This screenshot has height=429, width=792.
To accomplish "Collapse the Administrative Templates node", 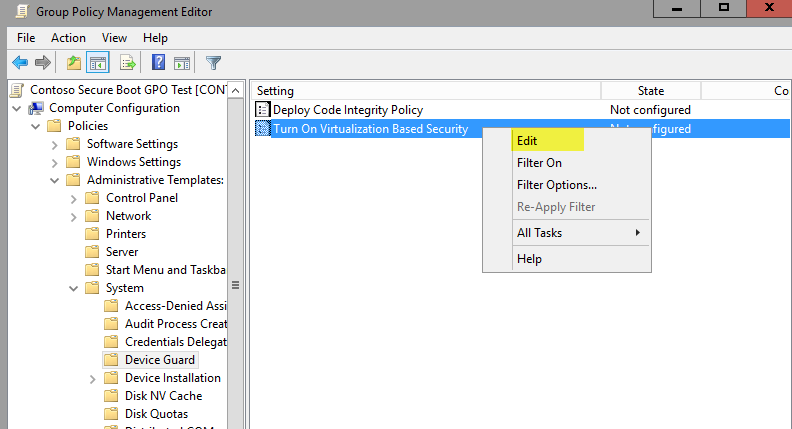I will (x=55, y=180).
